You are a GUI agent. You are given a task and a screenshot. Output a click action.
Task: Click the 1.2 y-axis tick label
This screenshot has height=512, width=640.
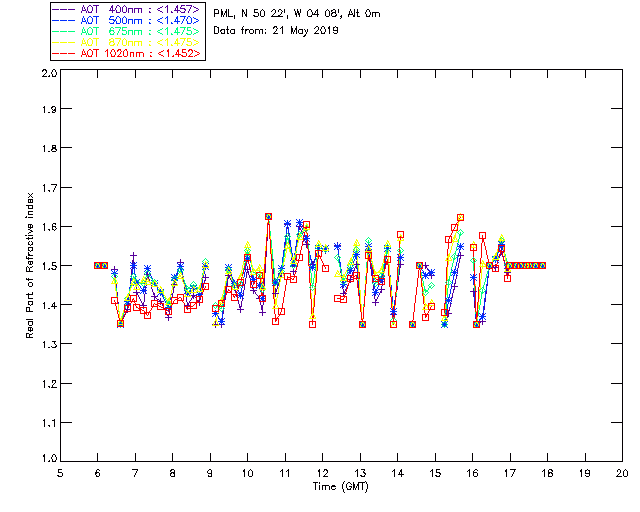pos(49,384)
